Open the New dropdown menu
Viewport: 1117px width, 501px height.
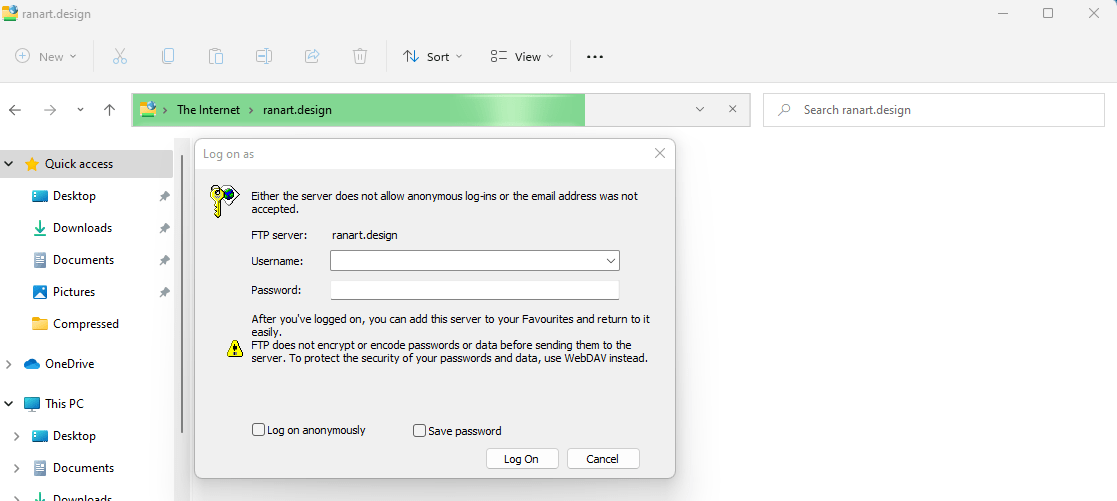[46, 56]
